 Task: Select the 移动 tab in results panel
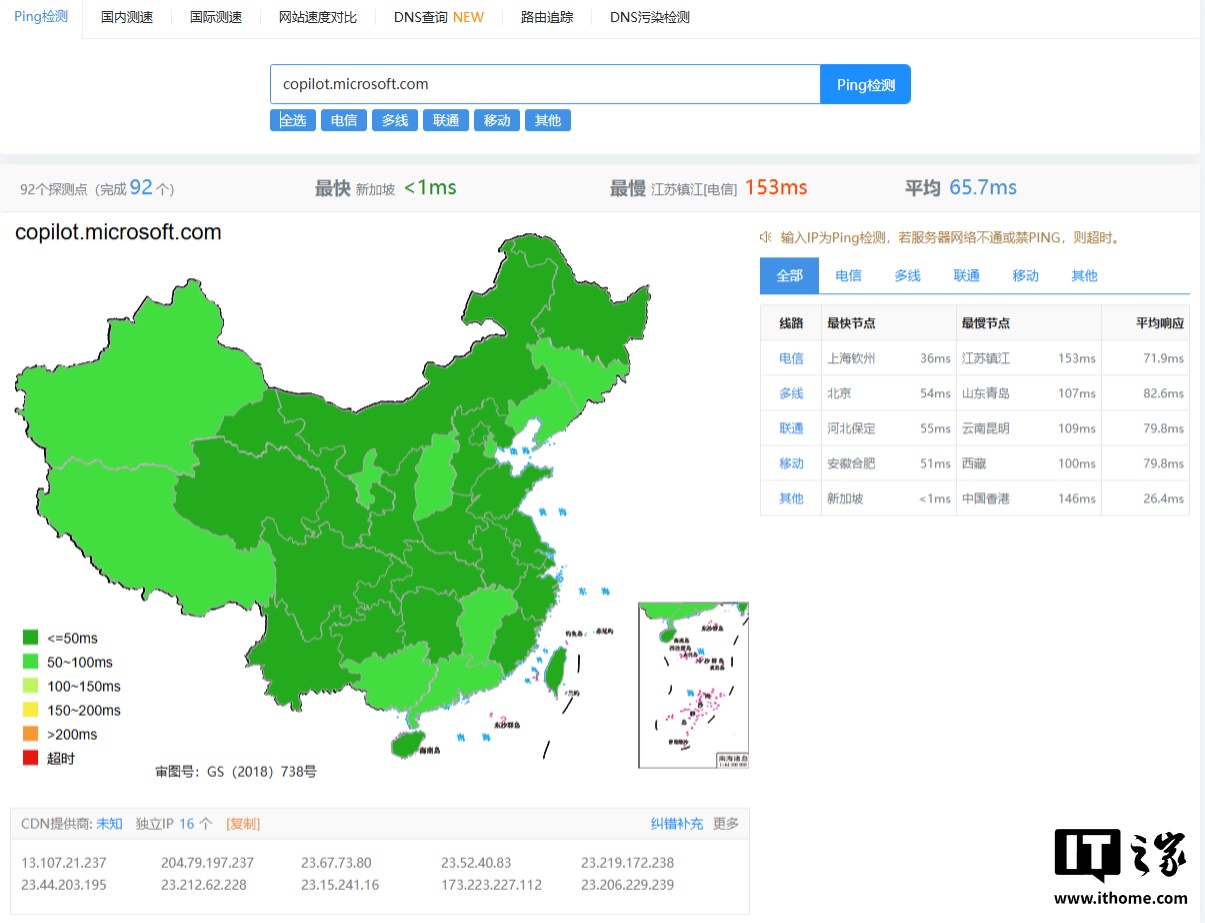click(1026, 276)
